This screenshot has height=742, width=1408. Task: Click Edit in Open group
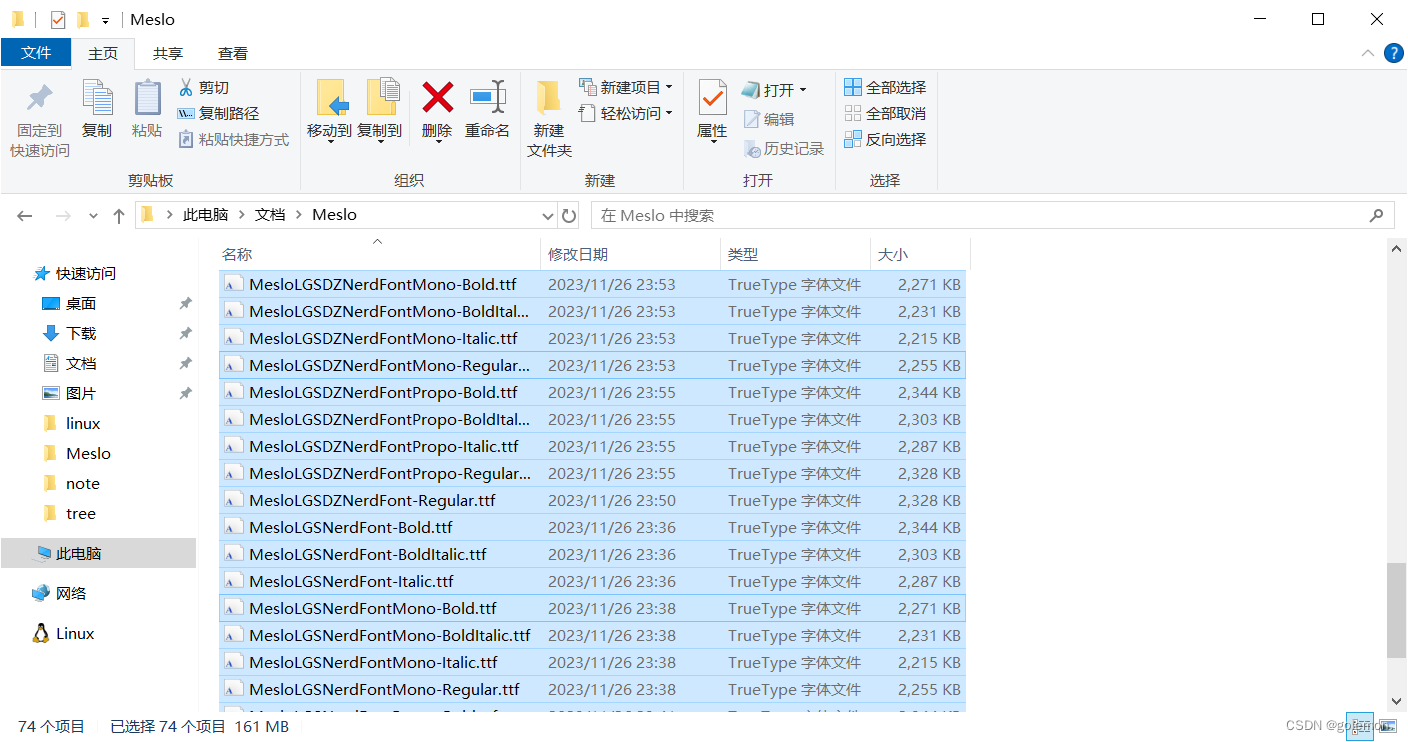(769, 119)
